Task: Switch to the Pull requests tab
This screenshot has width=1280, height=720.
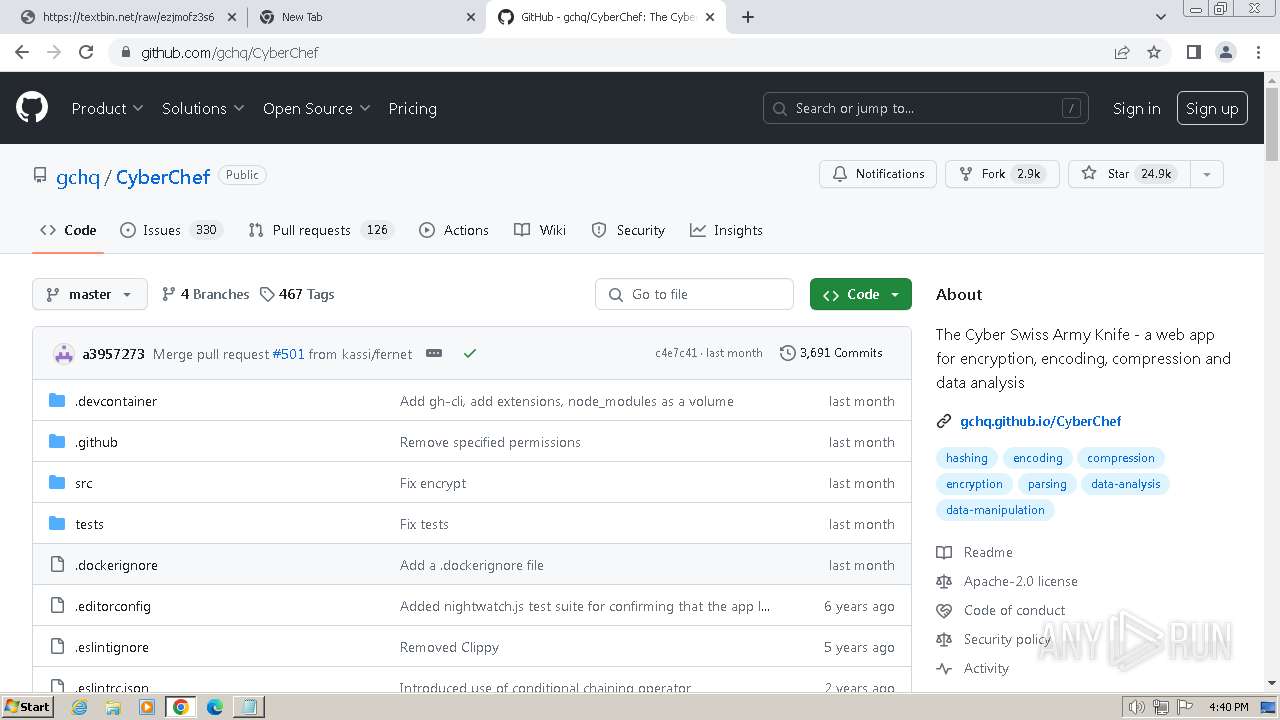Action: (321, 230)
